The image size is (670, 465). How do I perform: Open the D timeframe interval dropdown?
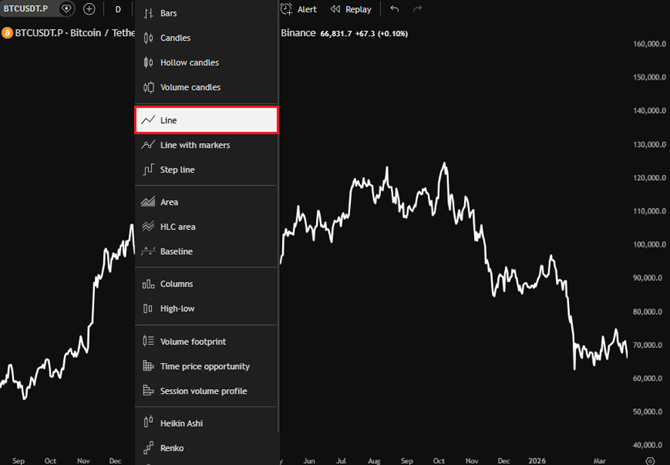(118, 9)
